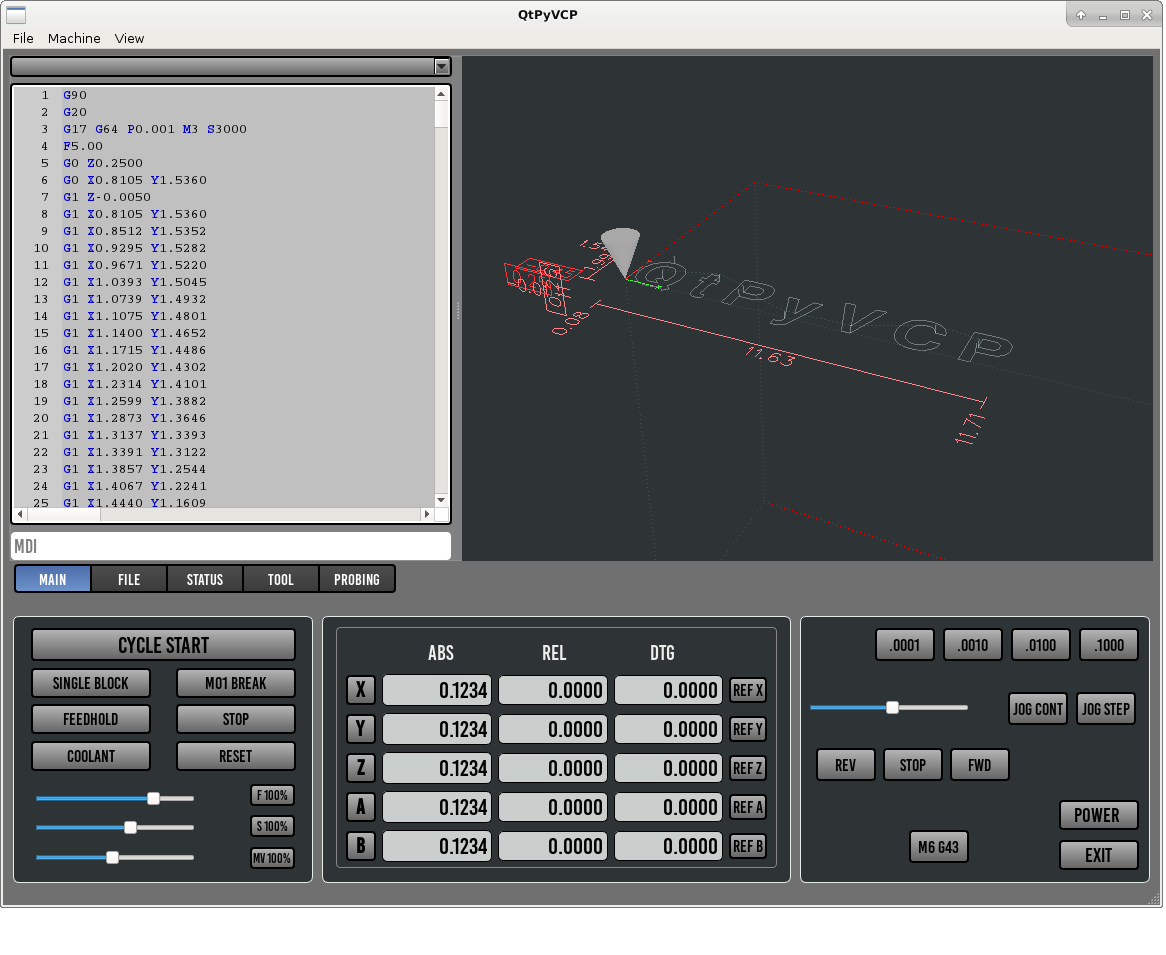Home the Z axis with REF Z

point(748,768)
